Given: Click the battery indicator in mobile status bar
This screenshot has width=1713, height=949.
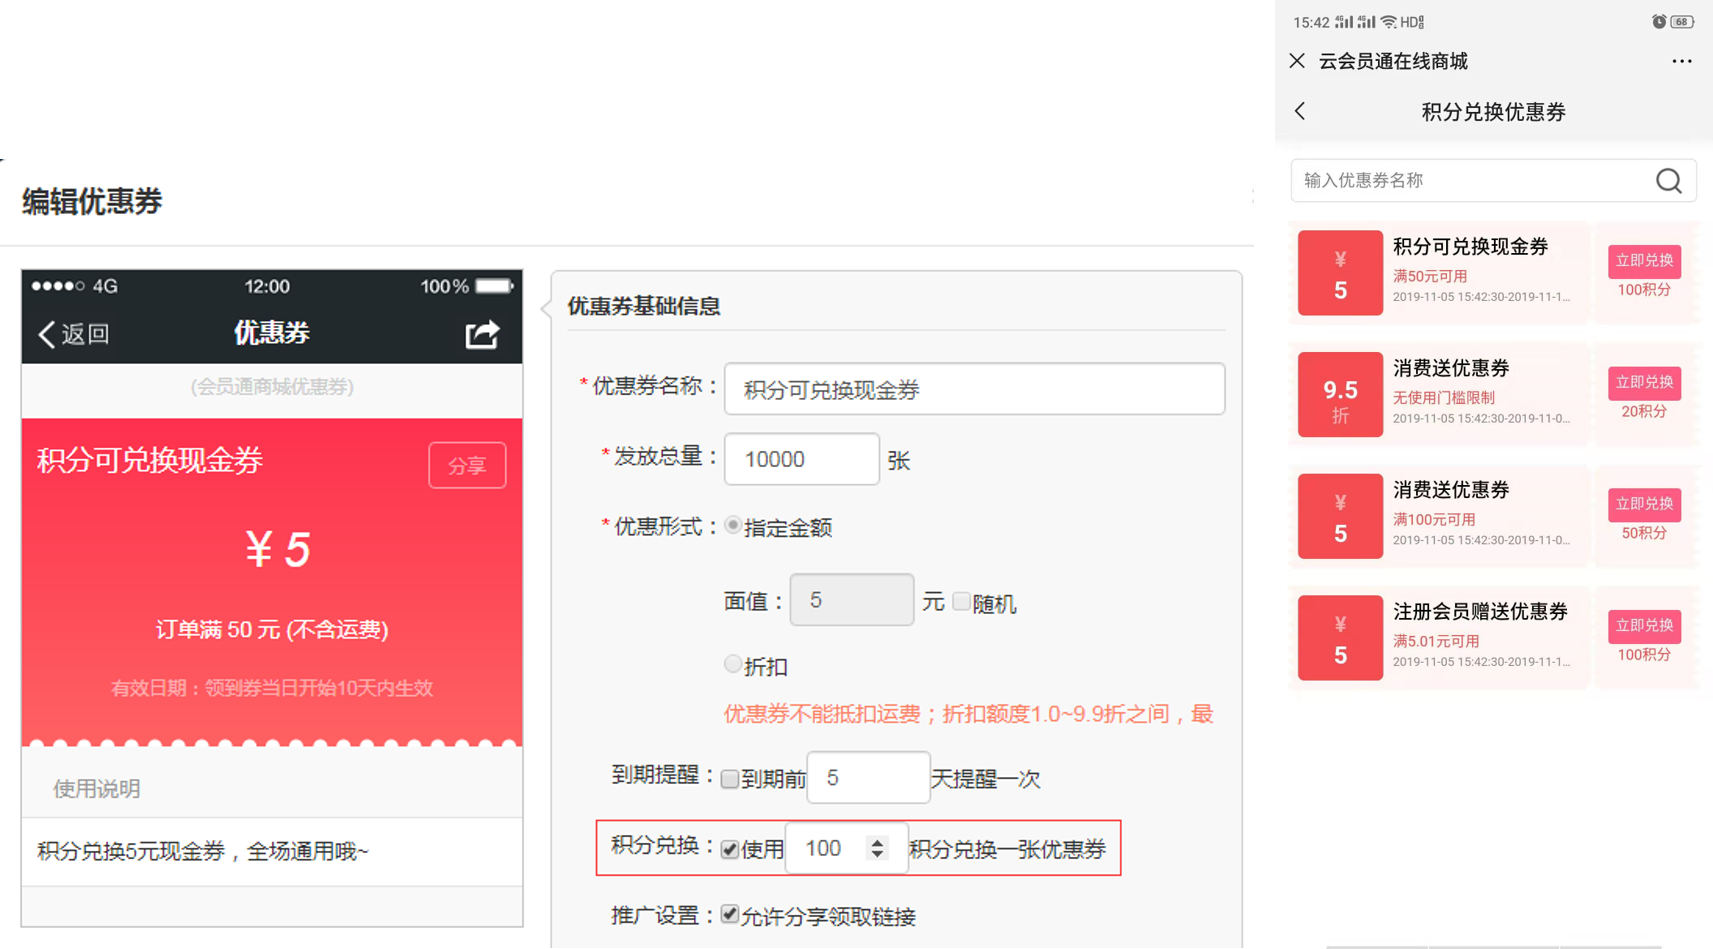Looking at the screenshot, I should (1682, 21).
